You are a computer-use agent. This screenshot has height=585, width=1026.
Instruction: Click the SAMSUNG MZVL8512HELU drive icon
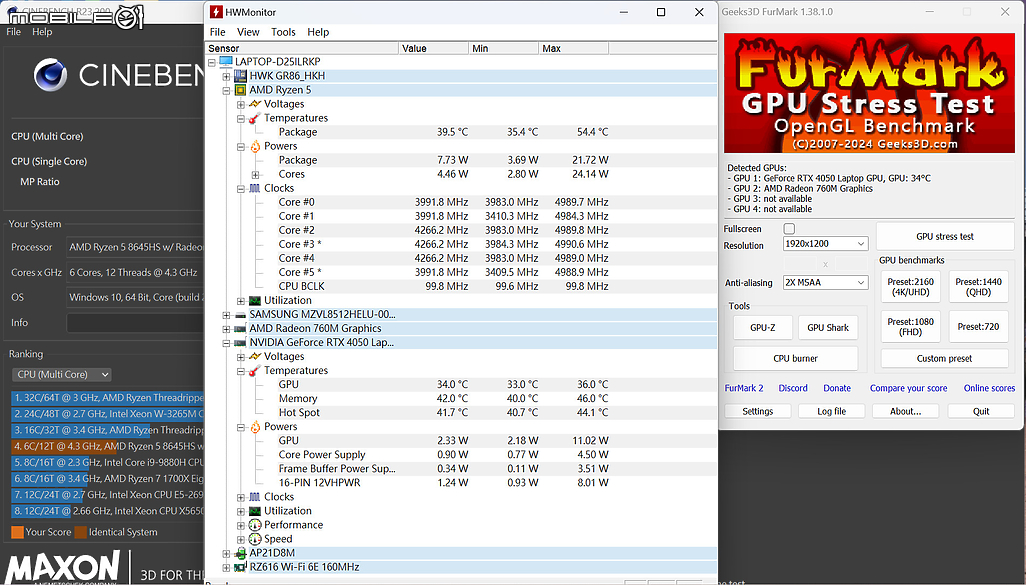click(240, 315)
